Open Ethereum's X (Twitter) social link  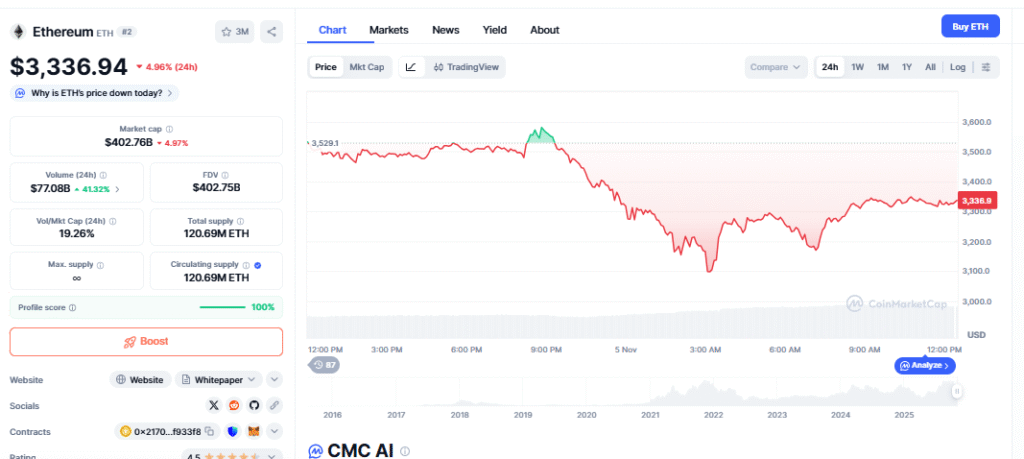point(213,405)
